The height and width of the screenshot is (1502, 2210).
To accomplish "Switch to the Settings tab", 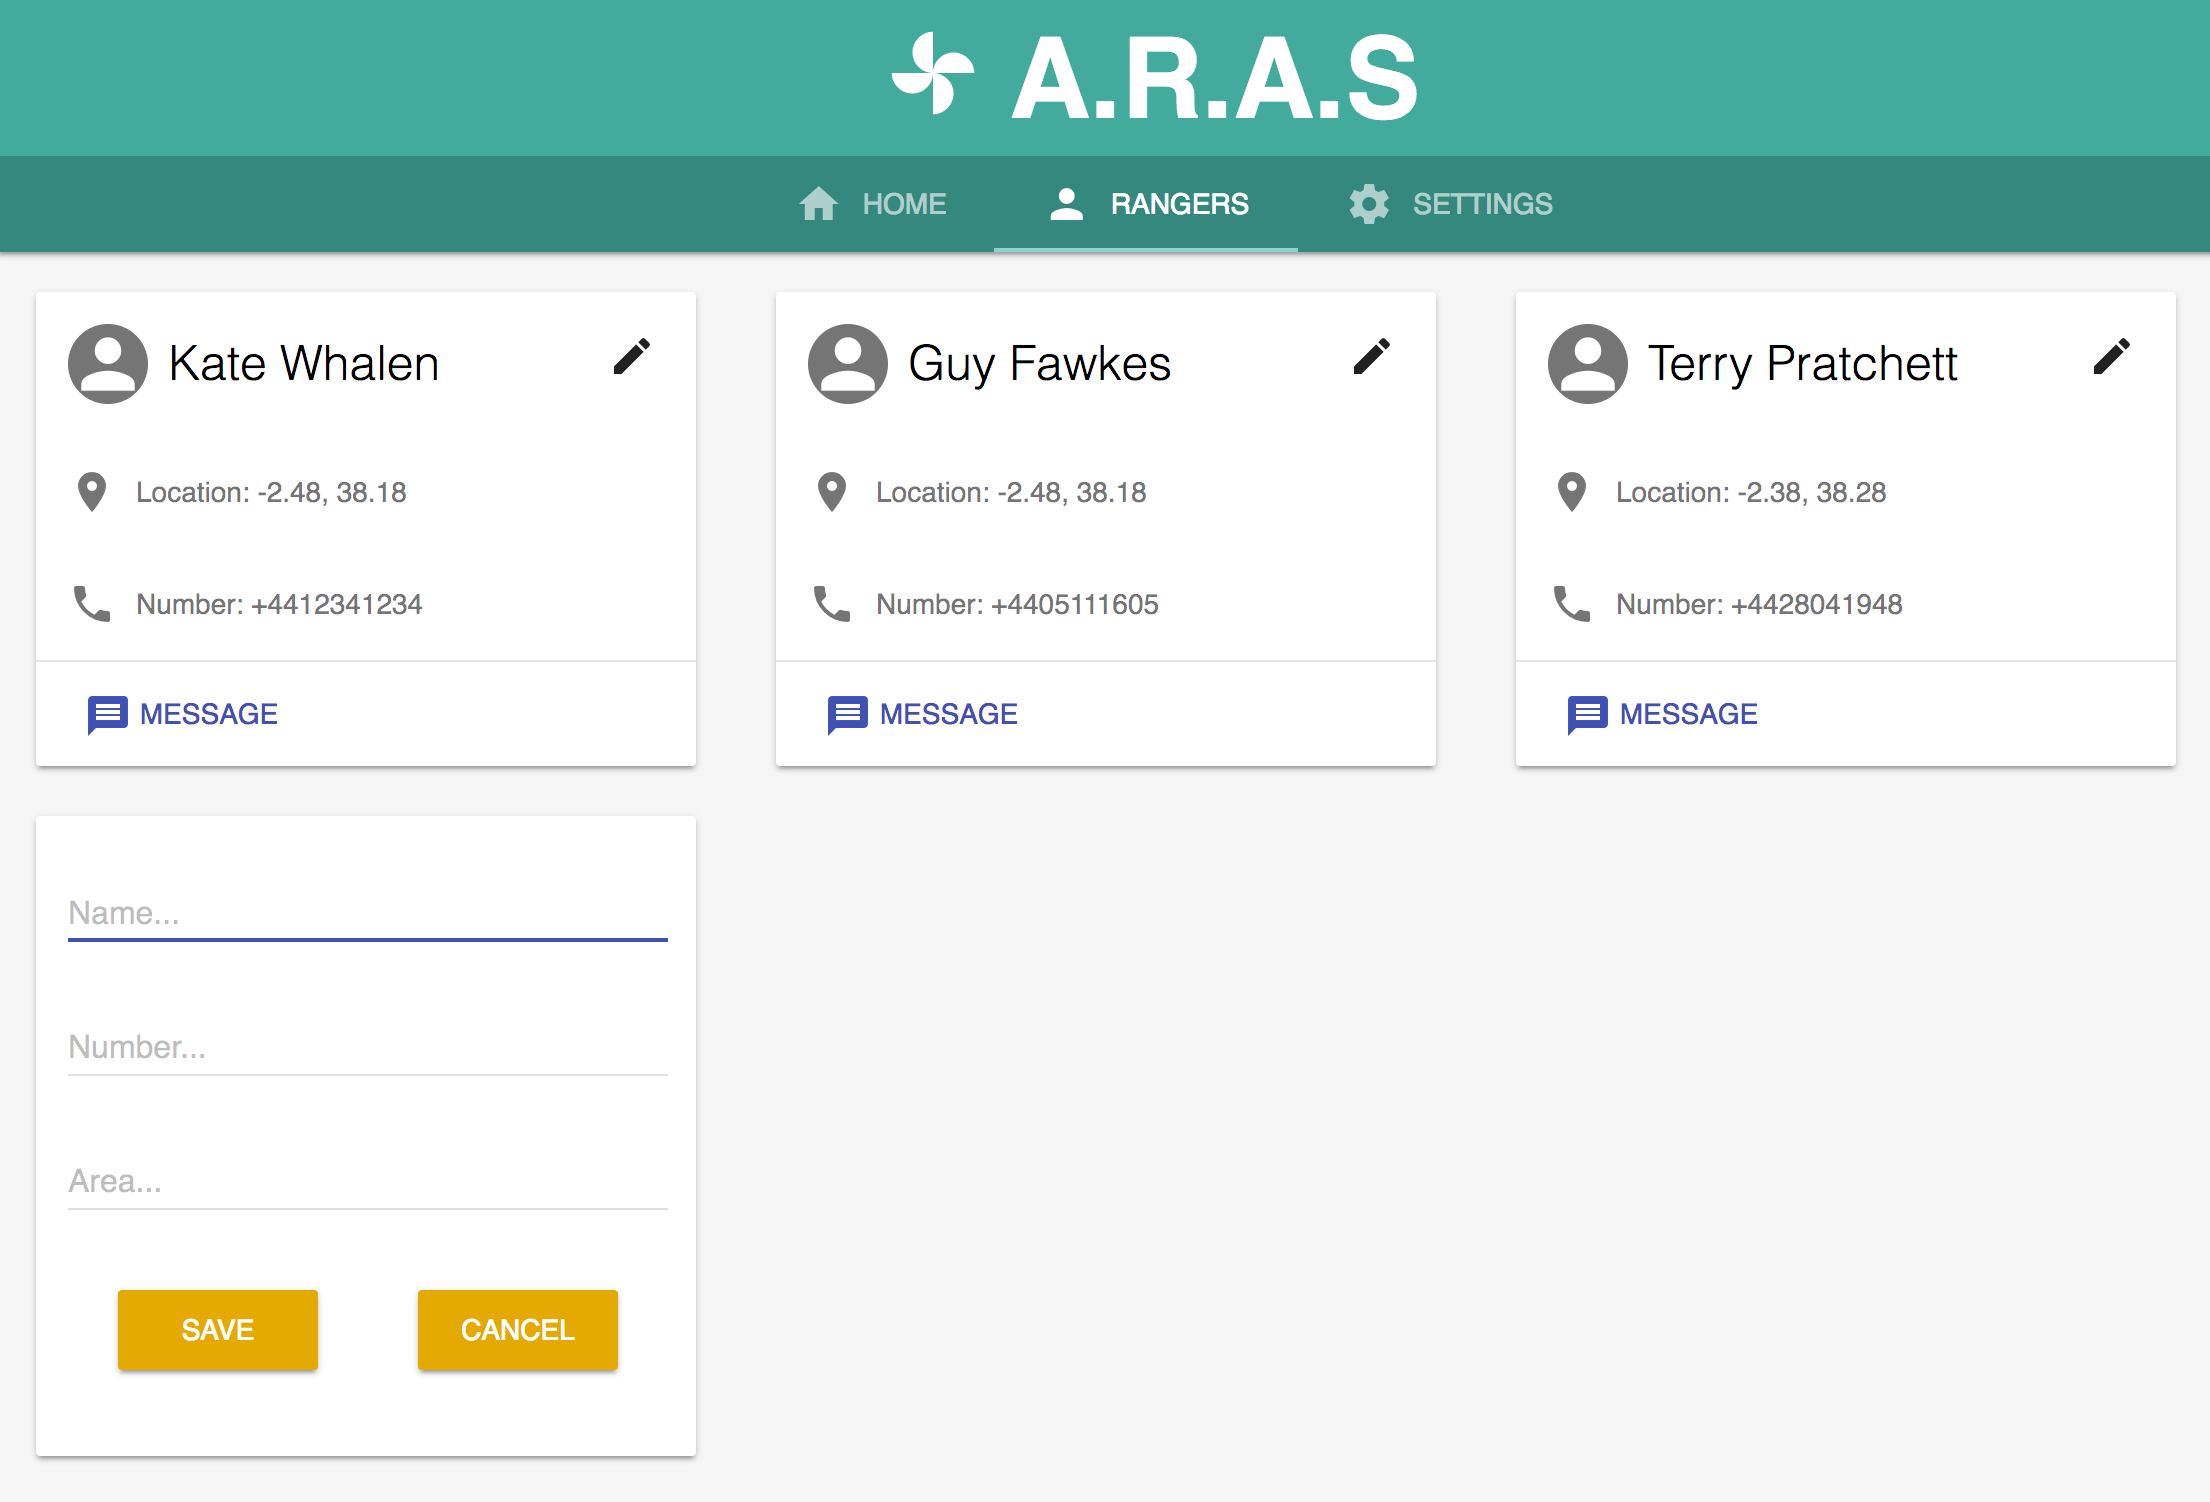I will pos(1450,204).
